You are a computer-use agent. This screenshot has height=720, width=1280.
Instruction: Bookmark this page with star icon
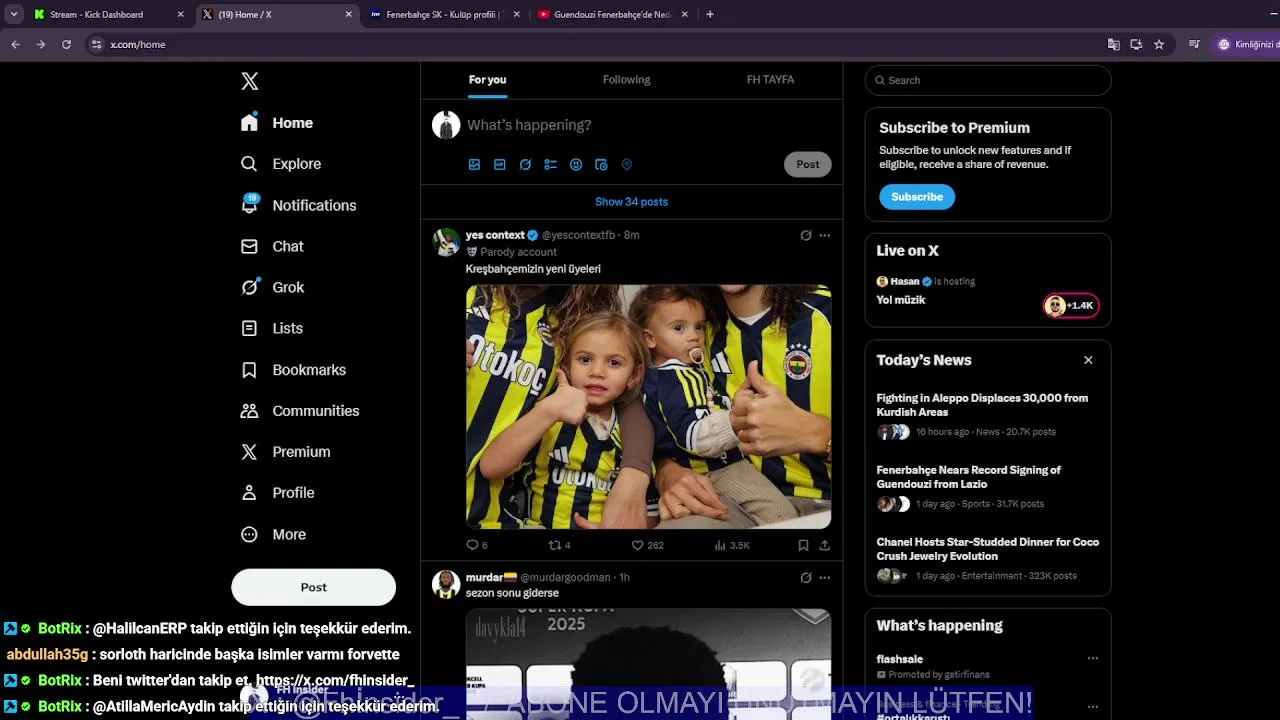(1159, 45)
